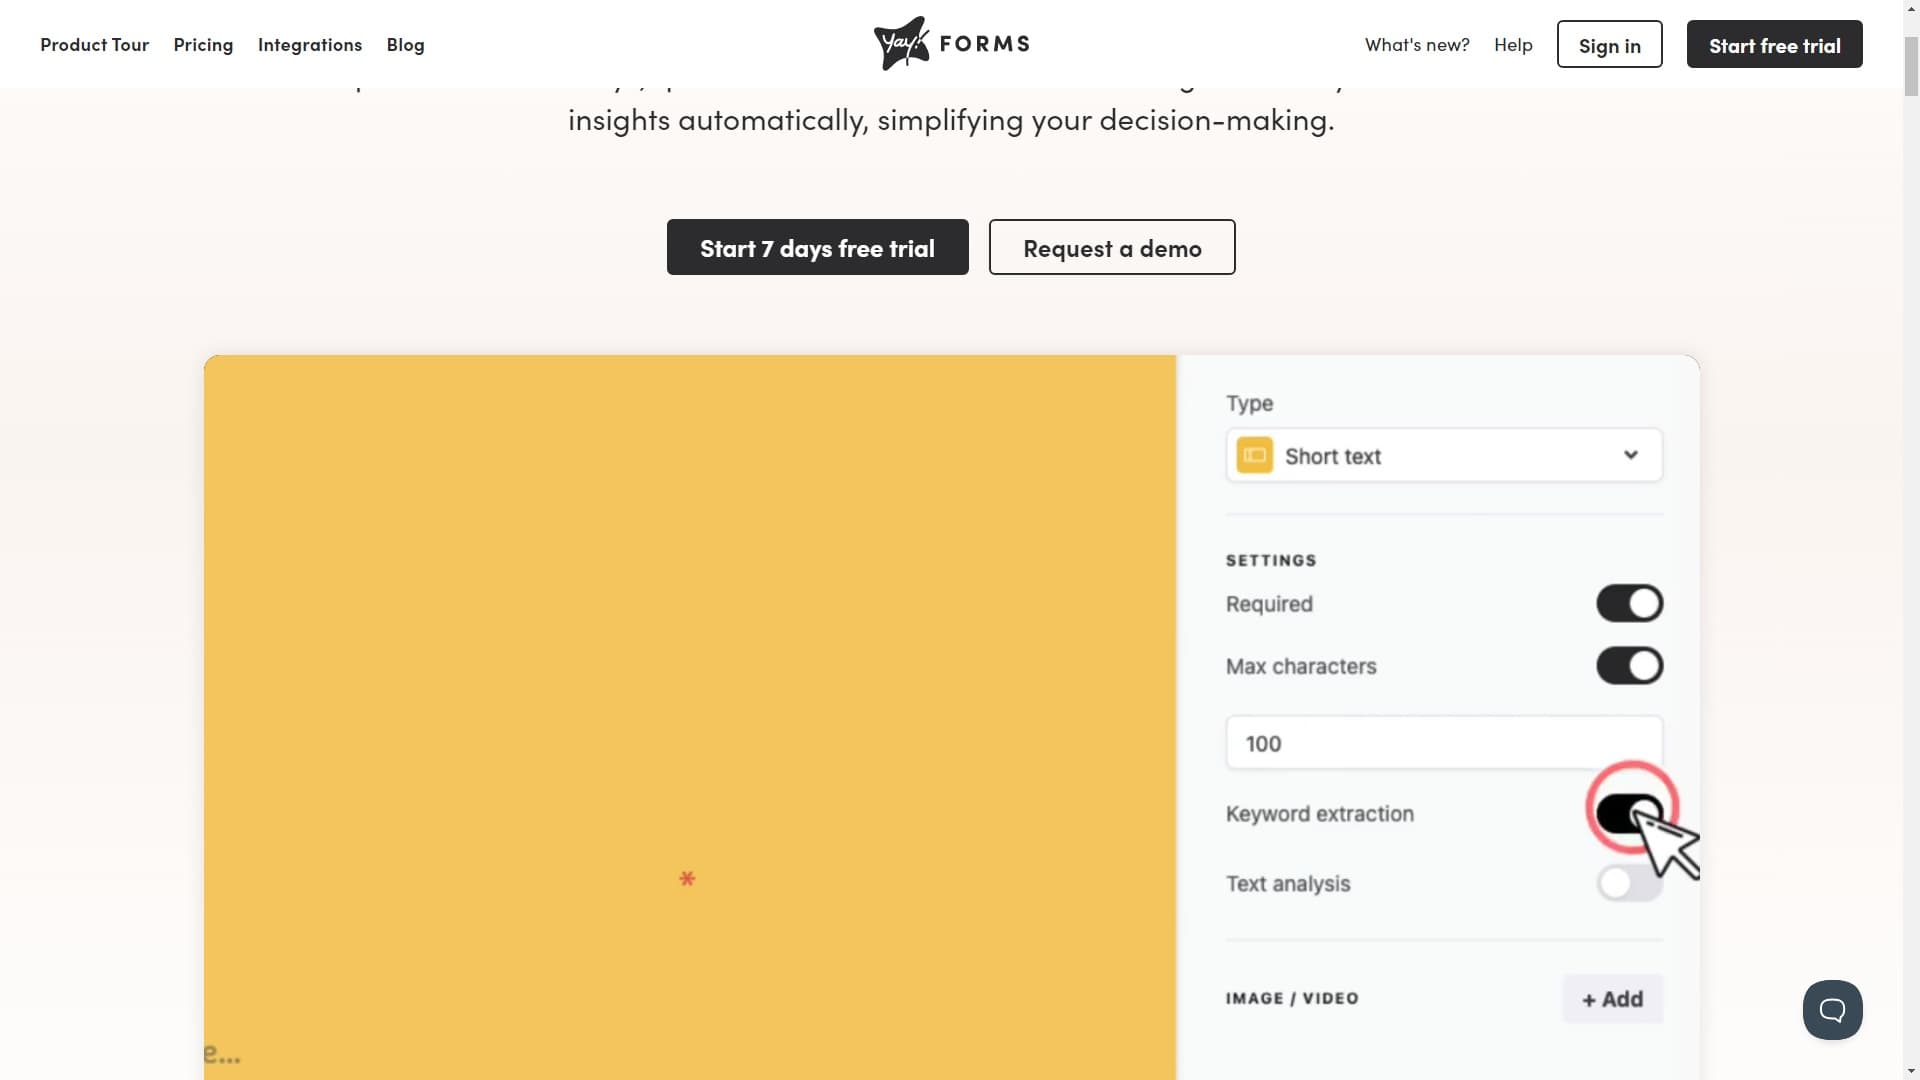Screen dimensions: 1920x1080
Task: Click Request a demo button
Action: pos(1112,247)
